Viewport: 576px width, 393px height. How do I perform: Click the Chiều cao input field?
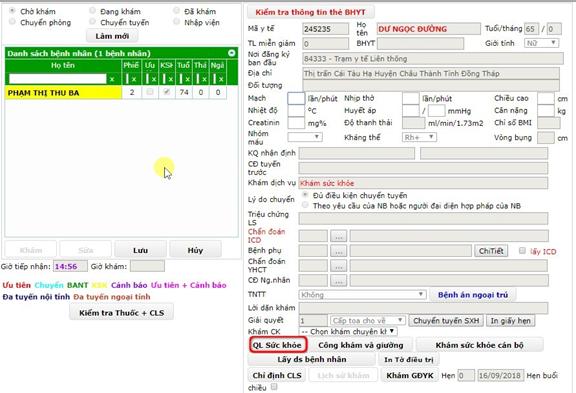[546, 98]
